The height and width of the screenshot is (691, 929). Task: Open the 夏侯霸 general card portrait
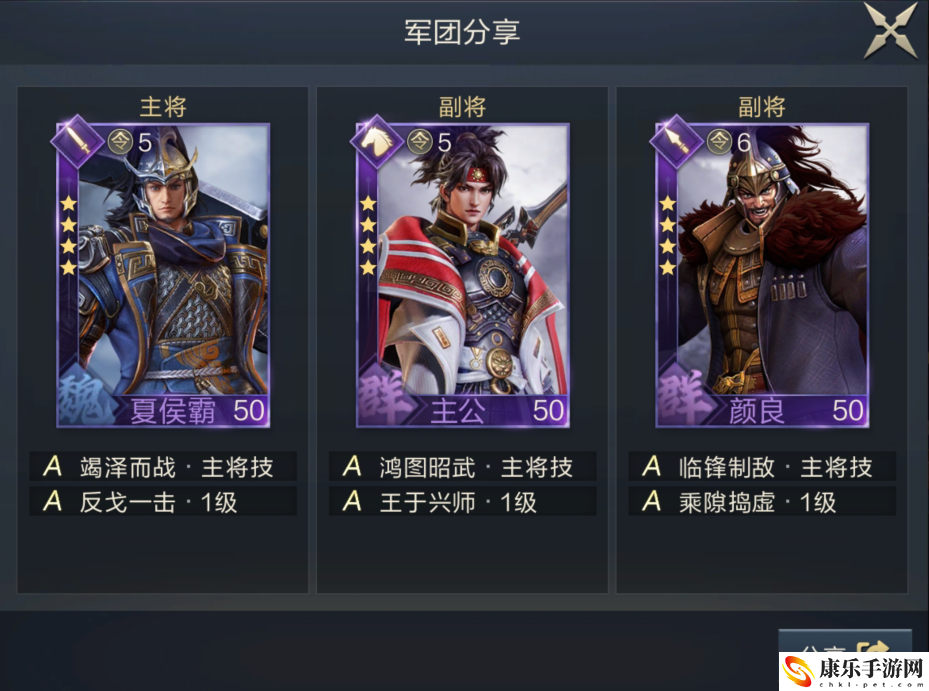[x=163, y=275]
